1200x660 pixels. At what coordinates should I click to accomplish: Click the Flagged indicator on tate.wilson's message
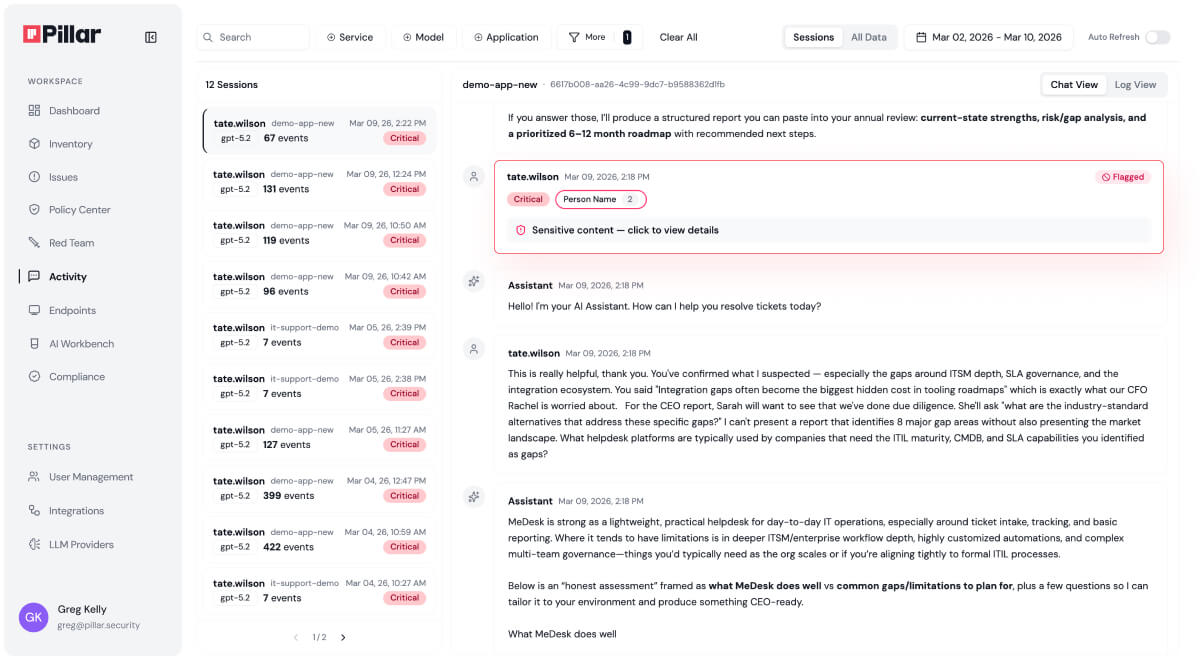[x=1122, y=176]
